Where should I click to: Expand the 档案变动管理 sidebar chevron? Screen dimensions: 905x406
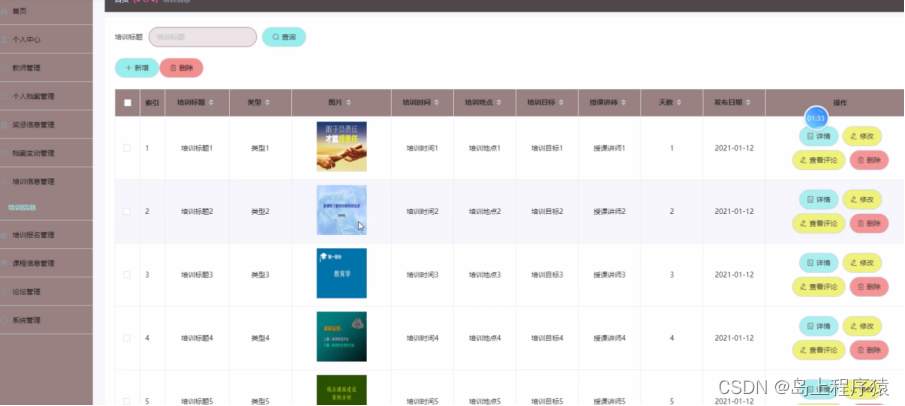coord(81,154)
